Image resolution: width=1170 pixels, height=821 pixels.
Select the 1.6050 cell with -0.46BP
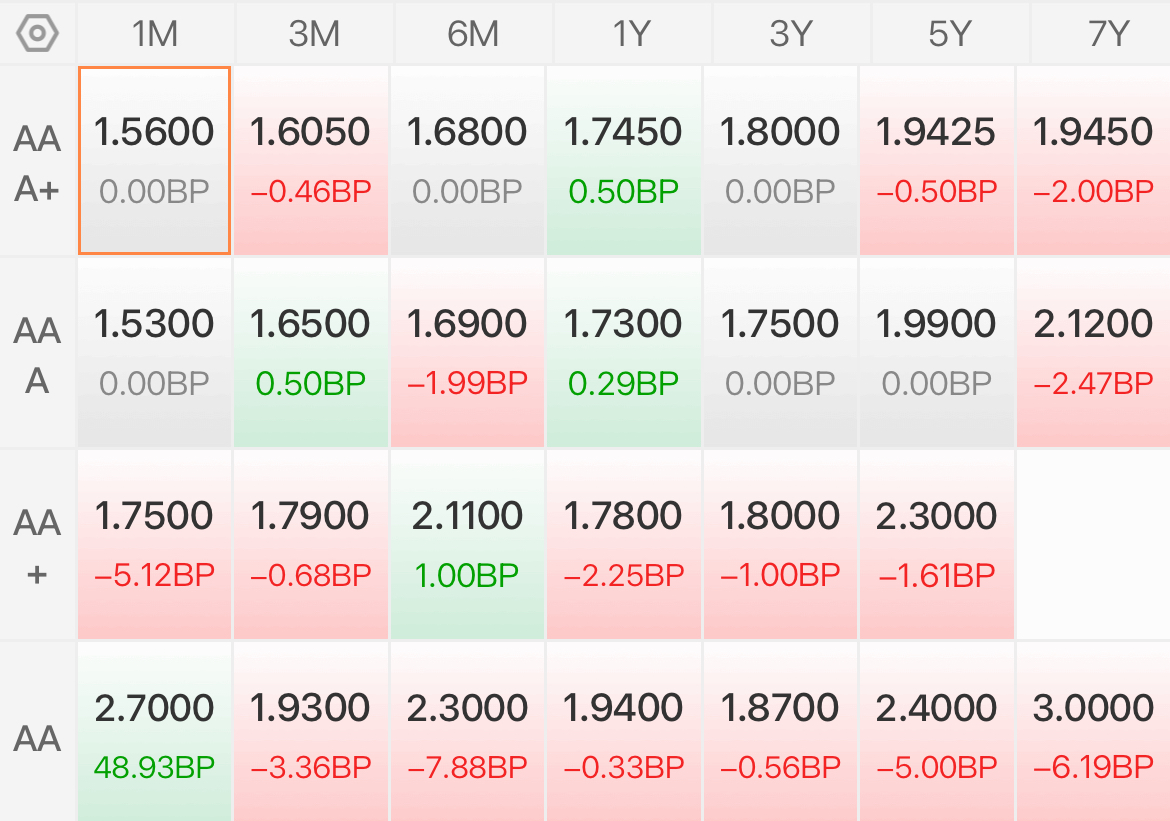coord(311,160)
